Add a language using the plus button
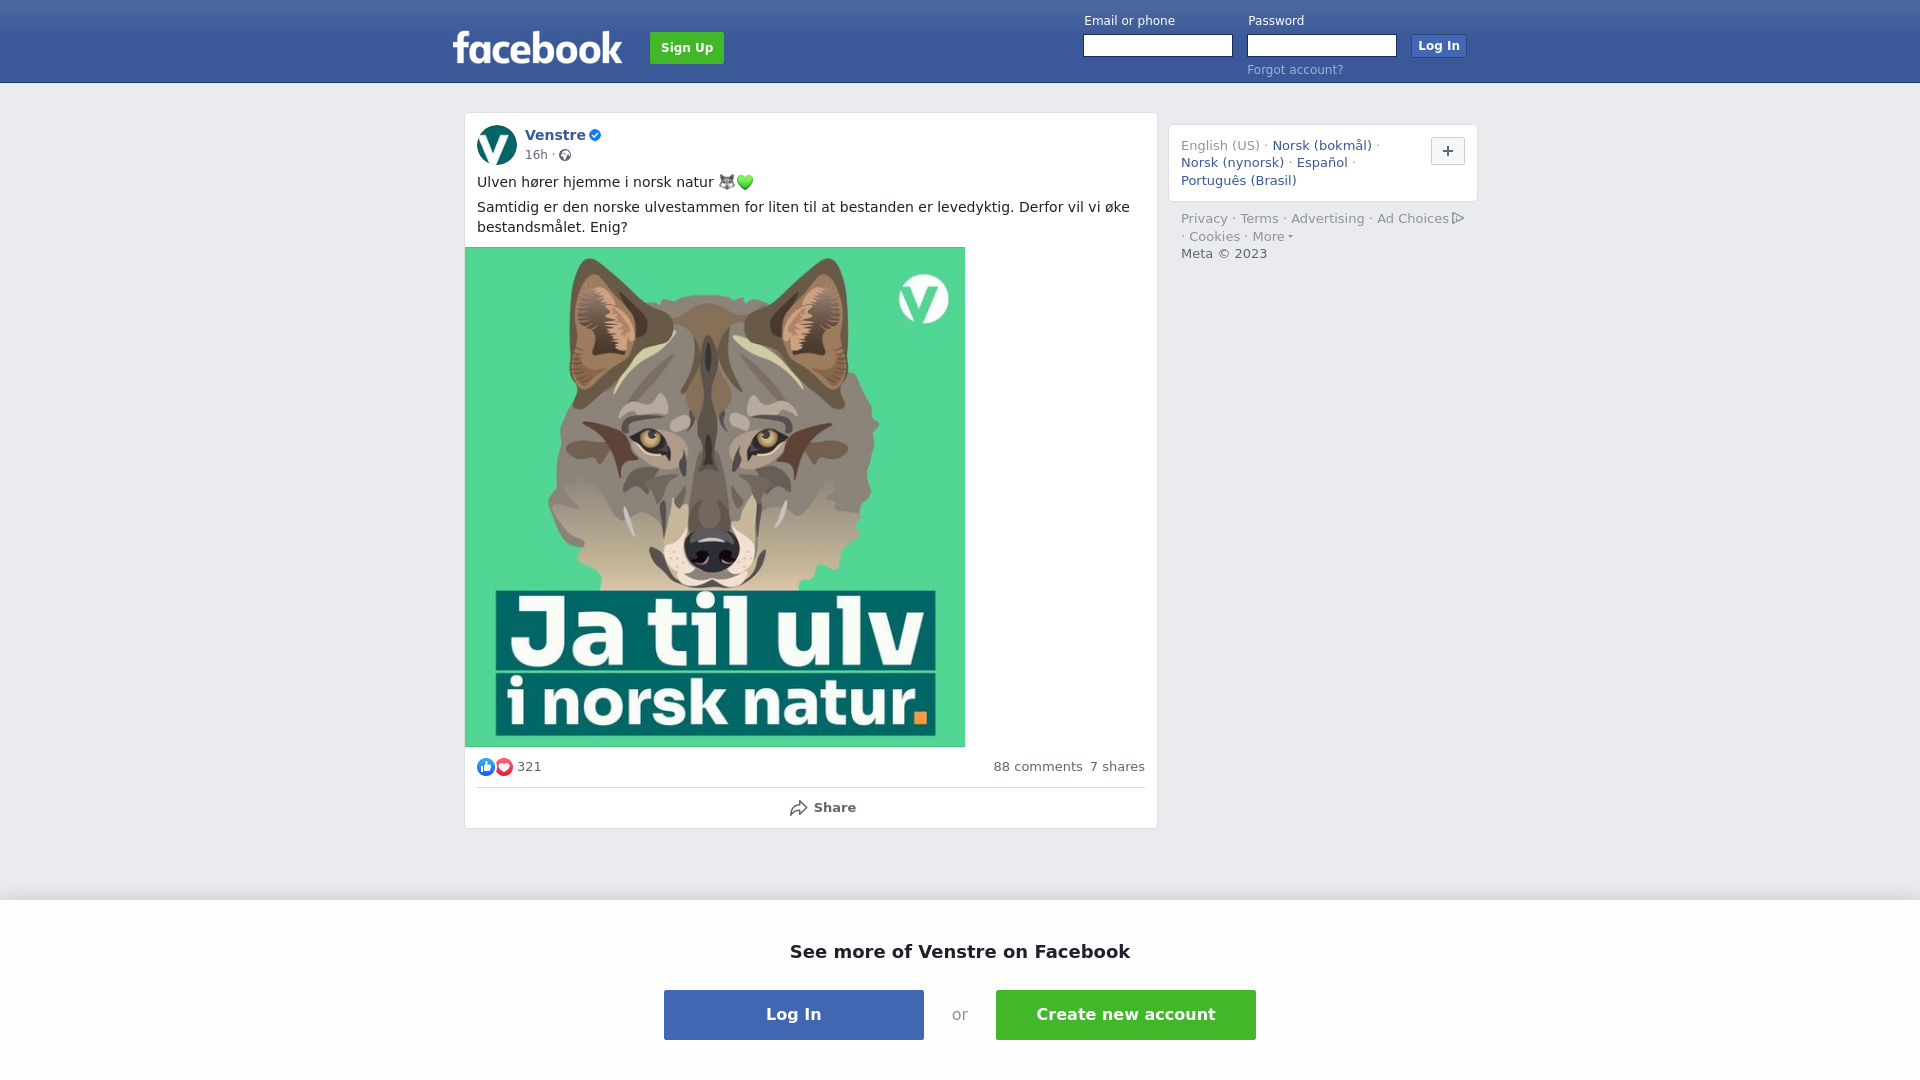Screen dimensions: 1920x1080 click(1448, 151)
